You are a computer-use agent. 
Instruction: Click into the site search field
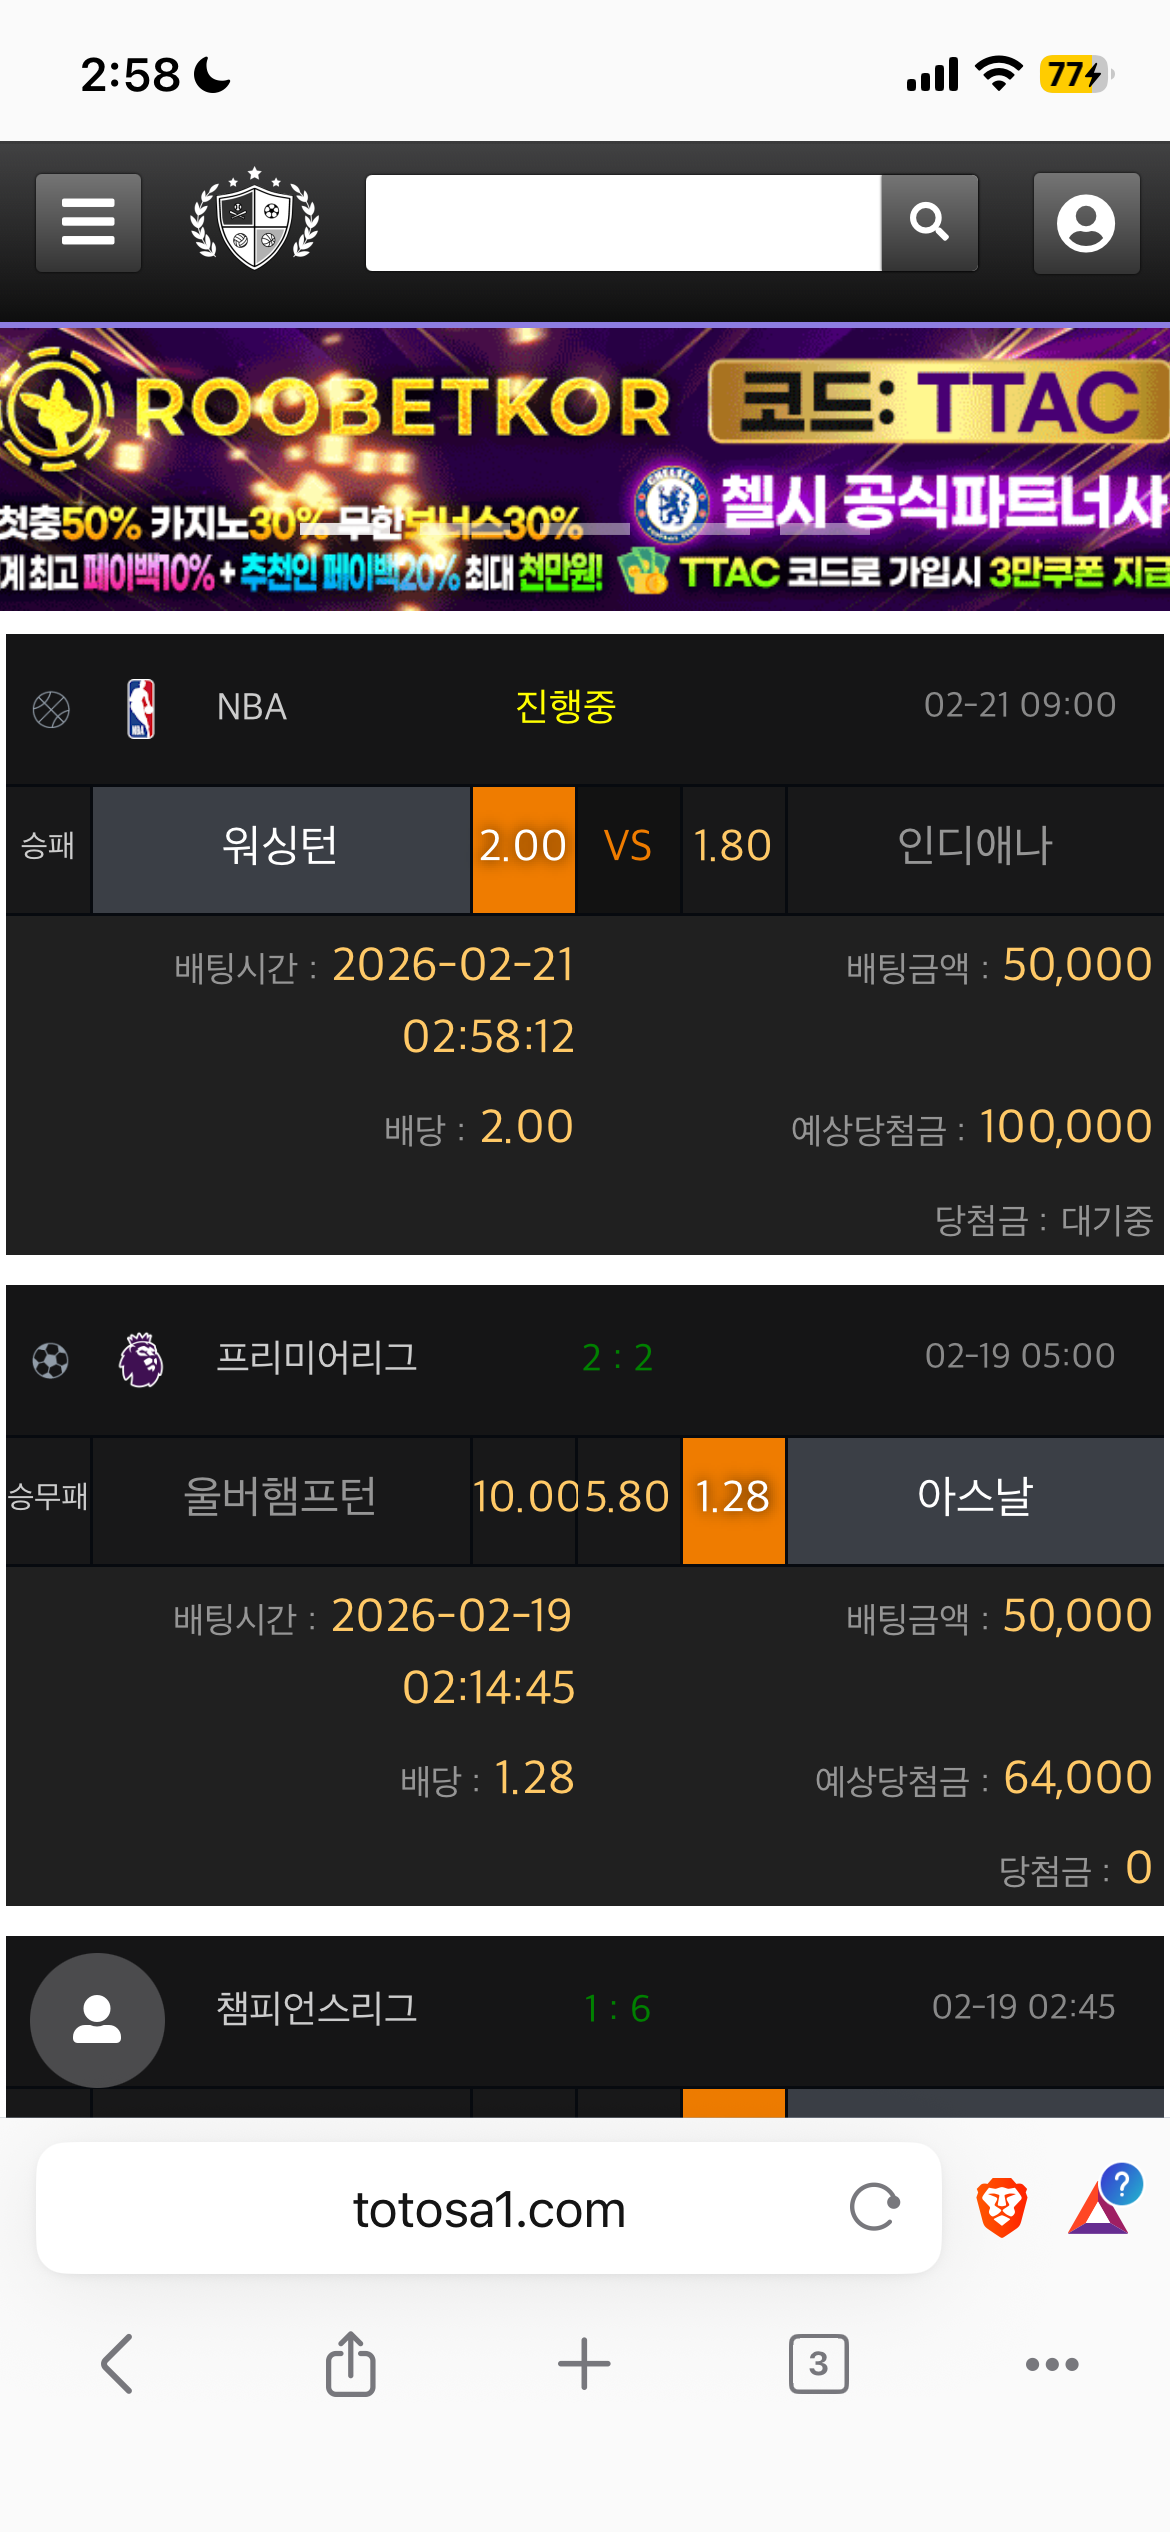click(623, 222)
